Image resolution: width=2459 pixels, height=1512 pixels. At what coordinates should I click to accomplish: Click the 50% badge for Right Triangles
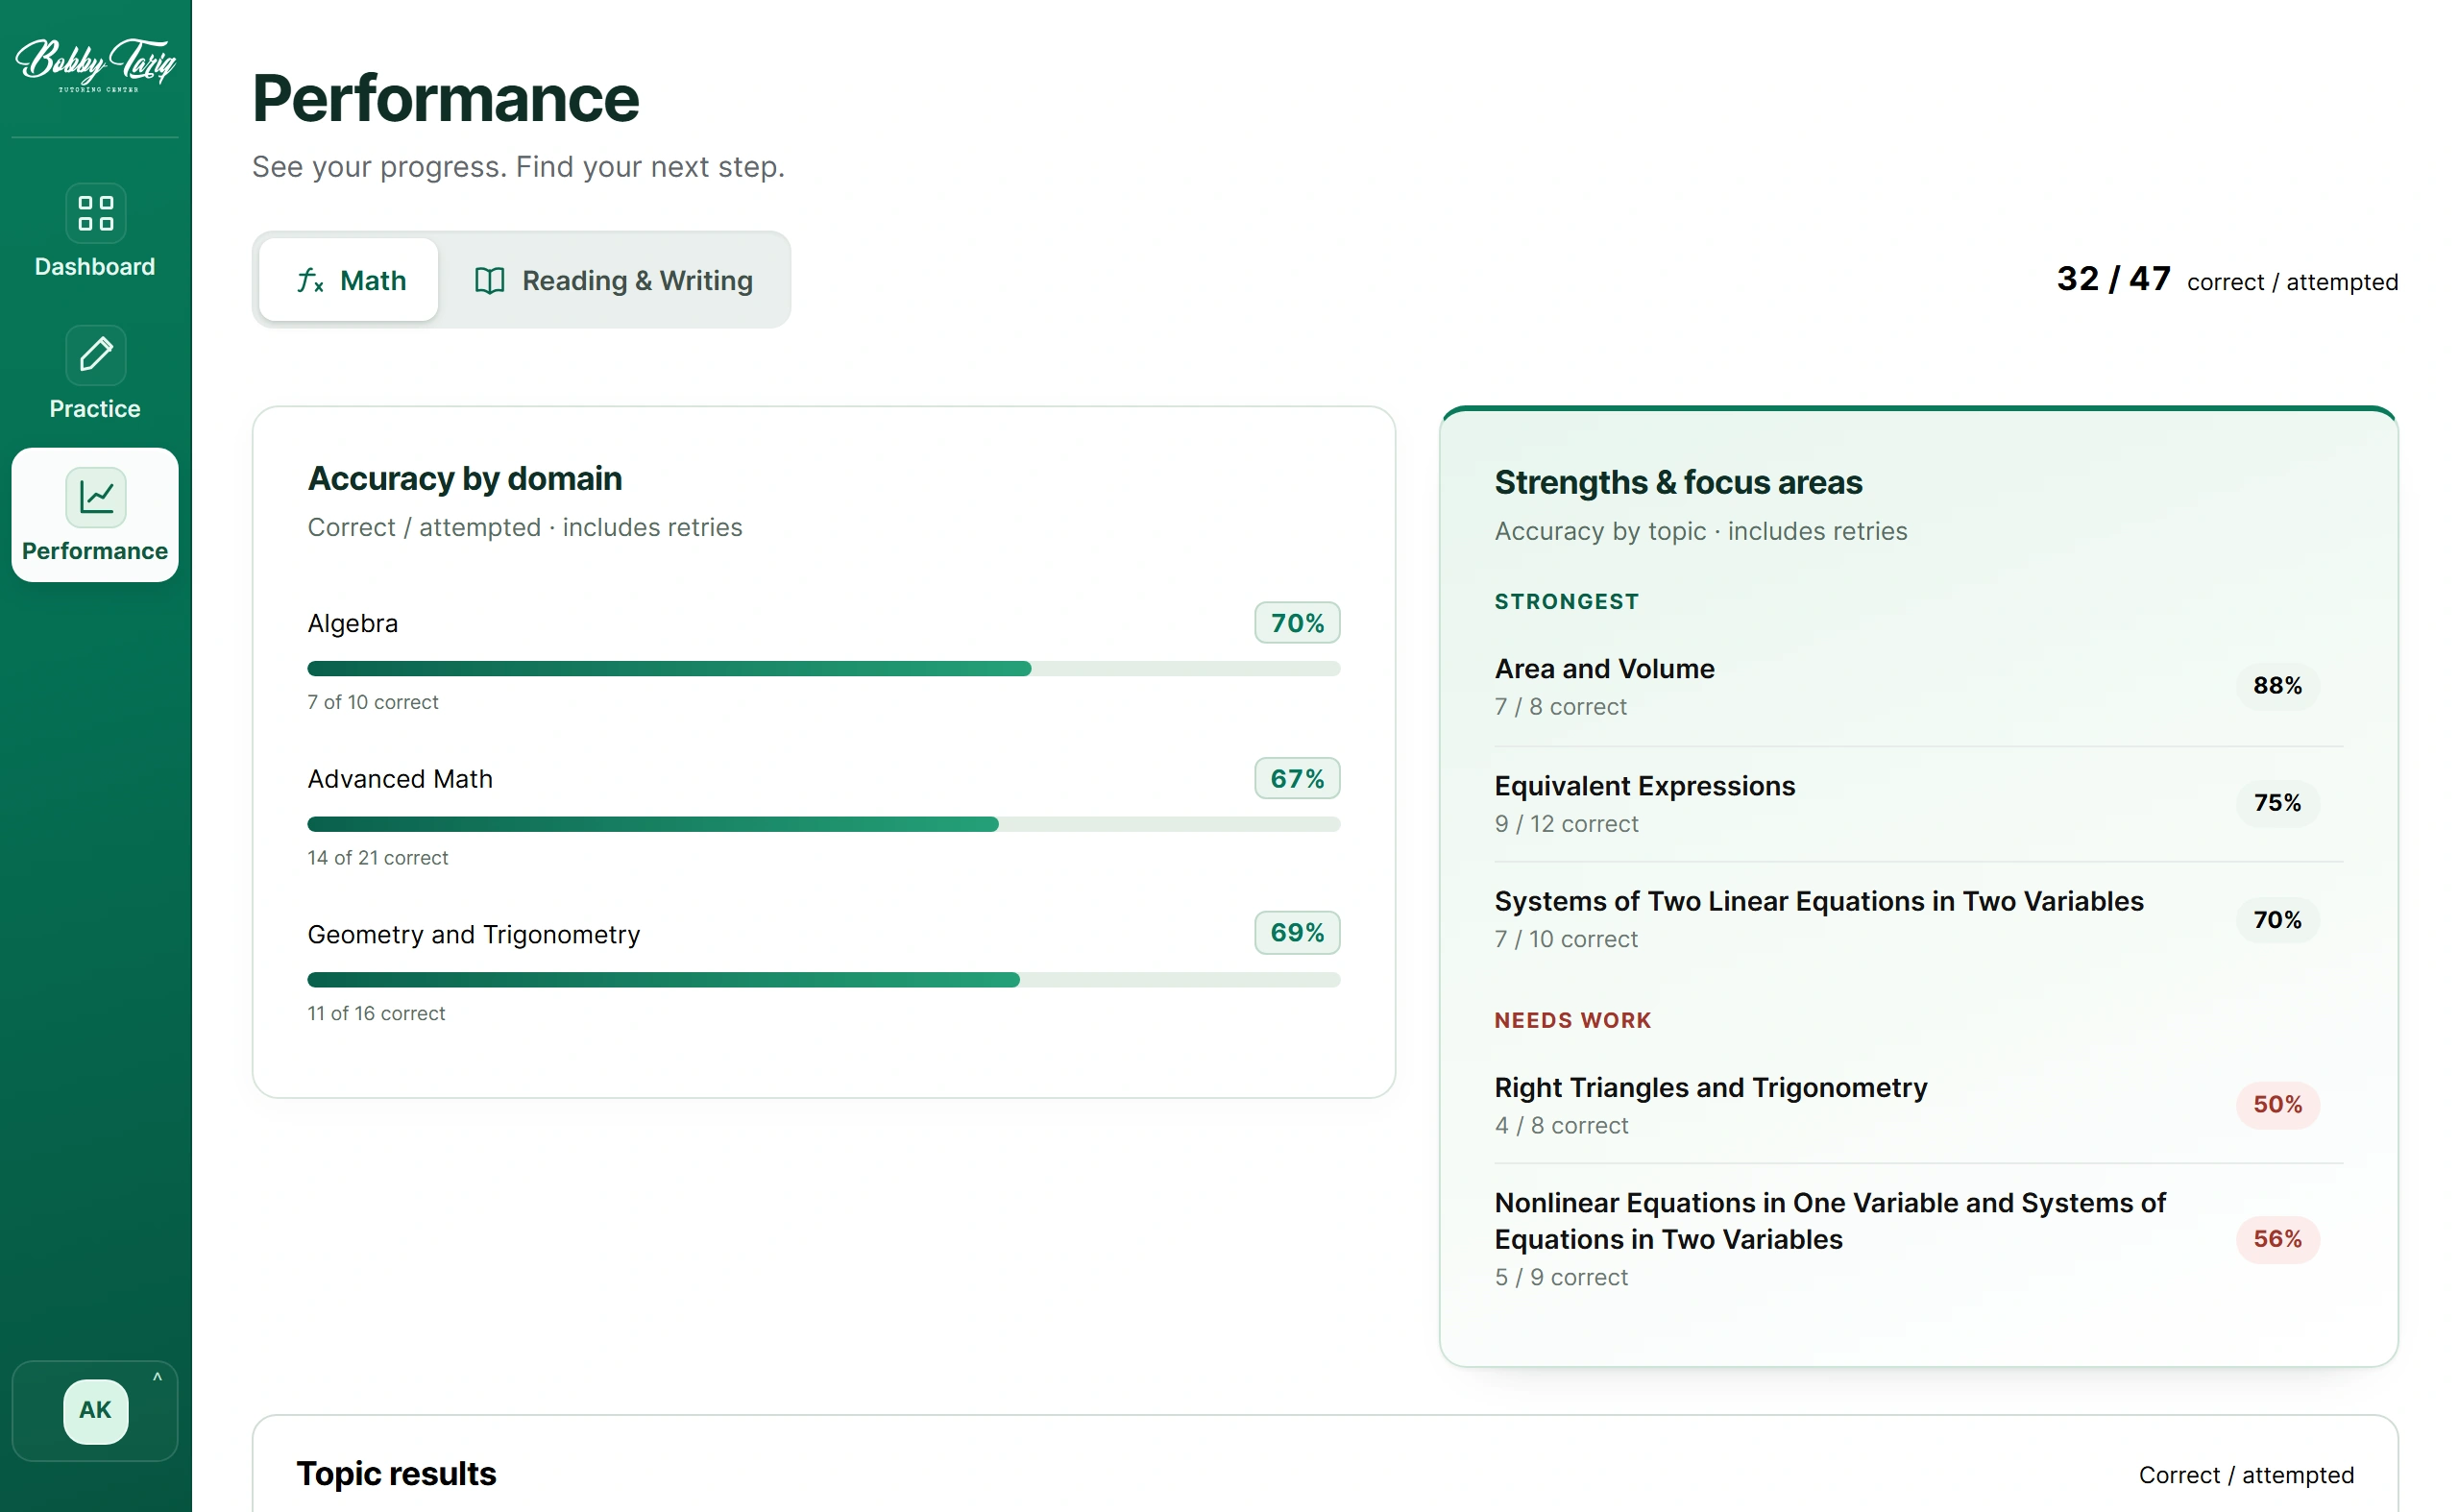(2278, 1105)
